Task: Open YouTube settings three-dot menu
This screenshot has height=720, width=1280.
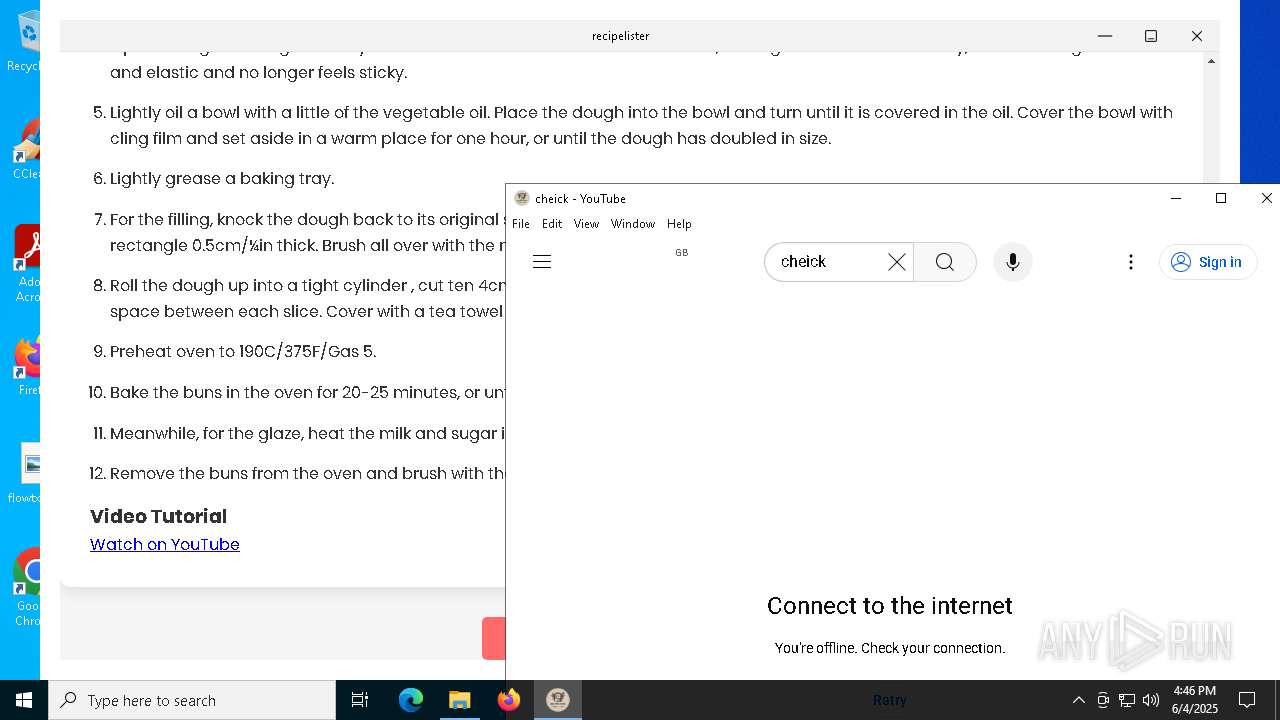Action: click(1131, 262)
